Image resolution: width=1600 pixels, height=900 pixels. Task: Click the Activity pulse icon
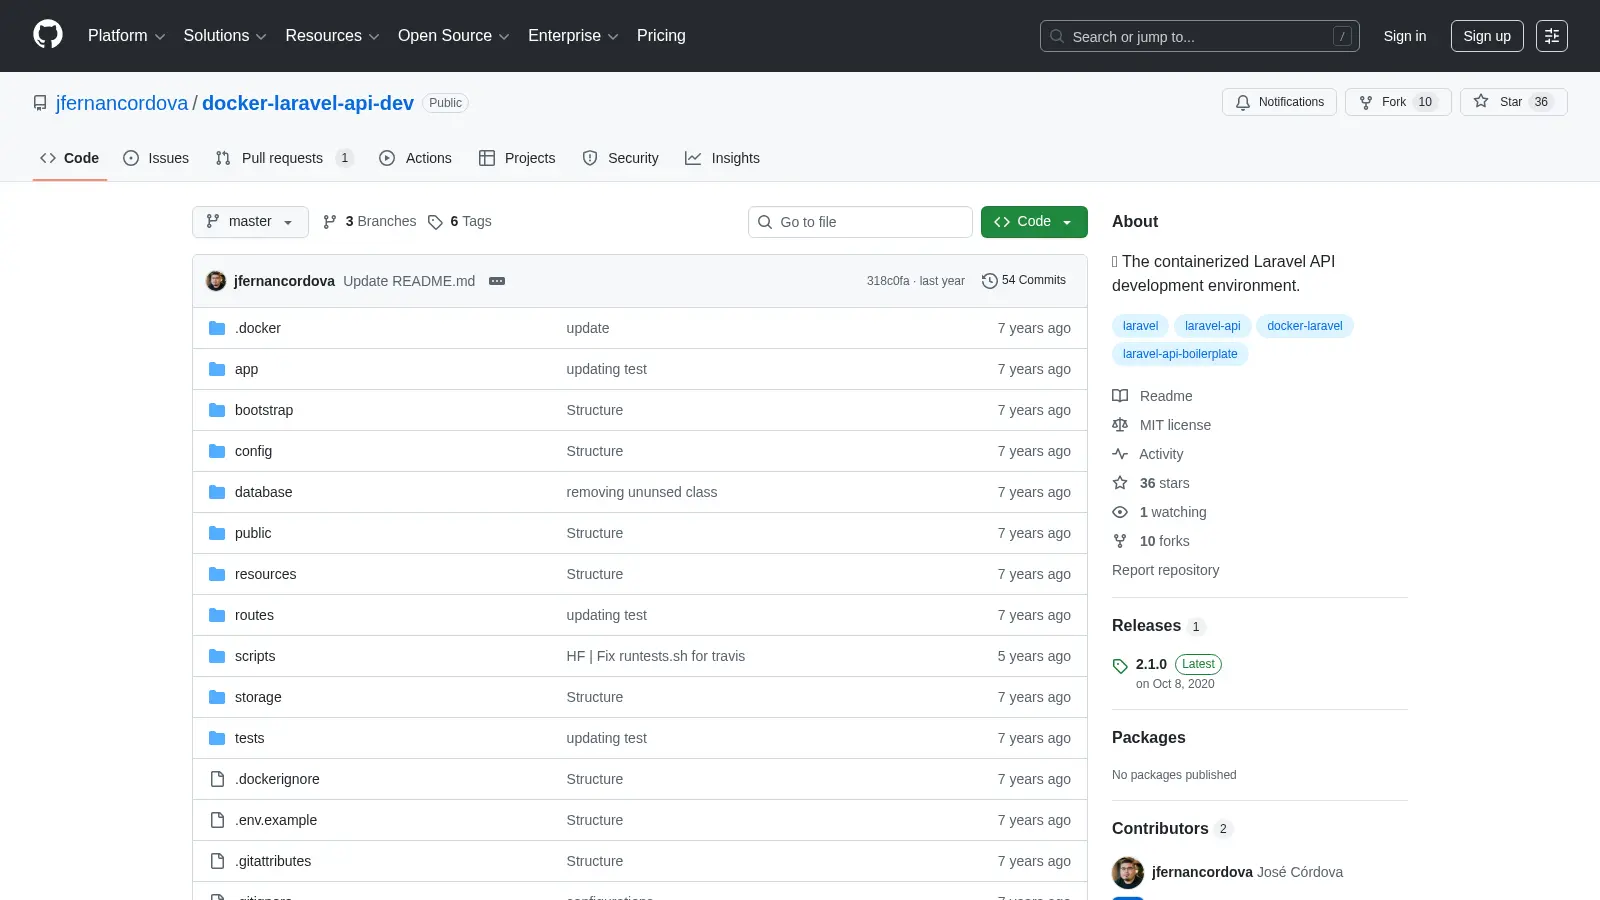point(1120,454)
